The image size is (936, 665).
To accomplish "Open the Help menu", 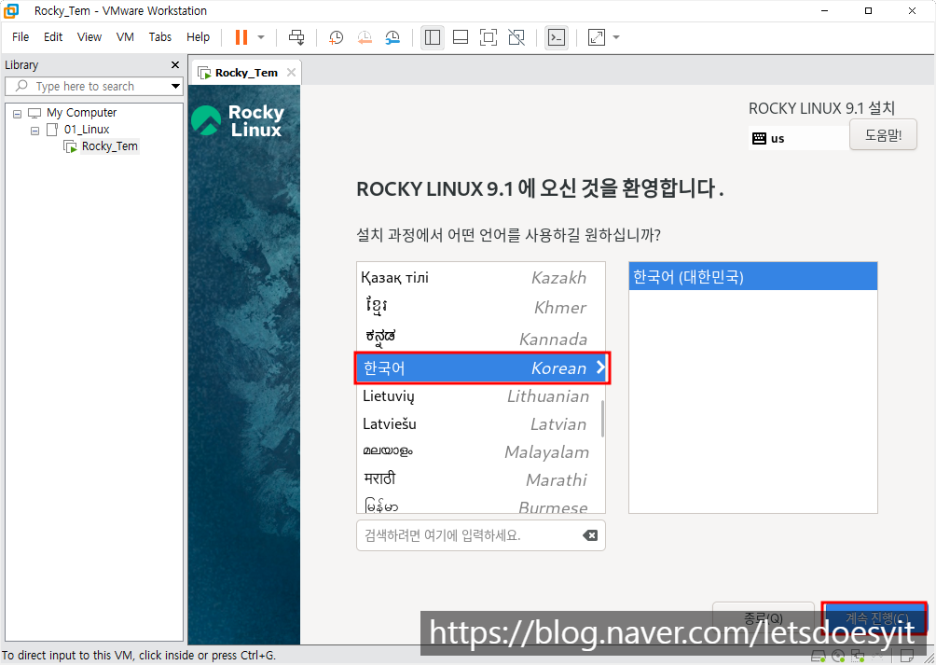I will (x=198, y=37).
